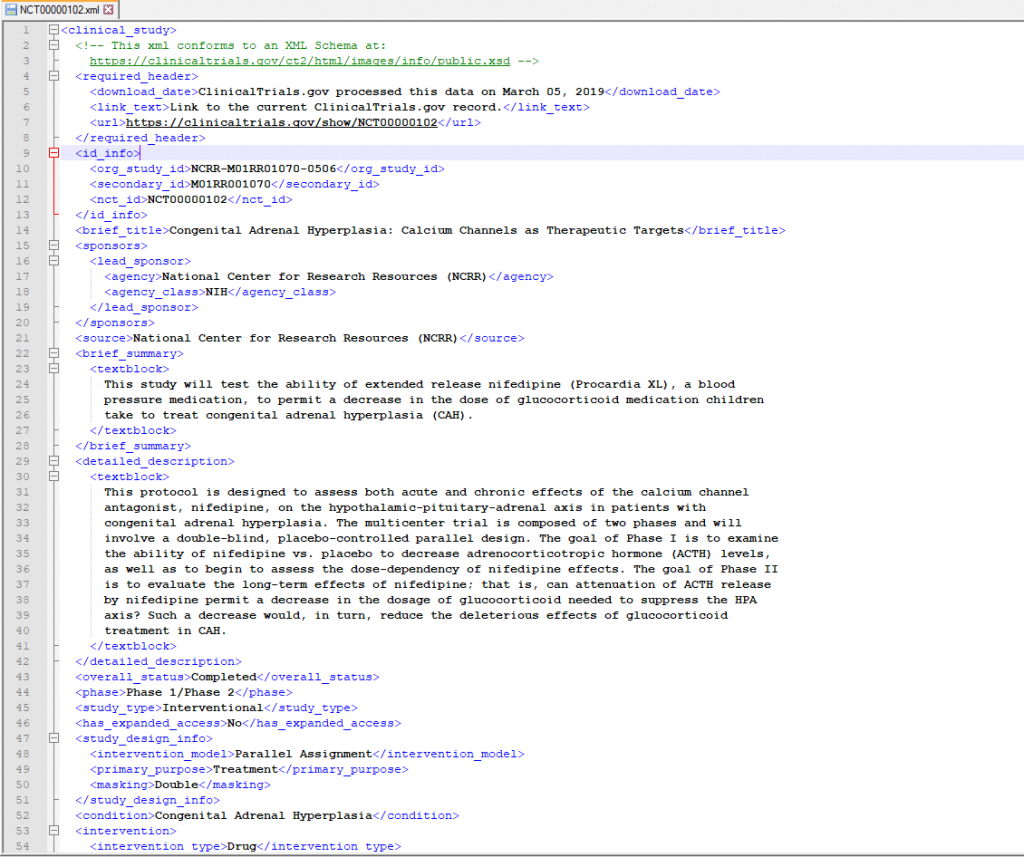
Task: Collapse the study_design_info element
Action: click(x=53, y=738)
